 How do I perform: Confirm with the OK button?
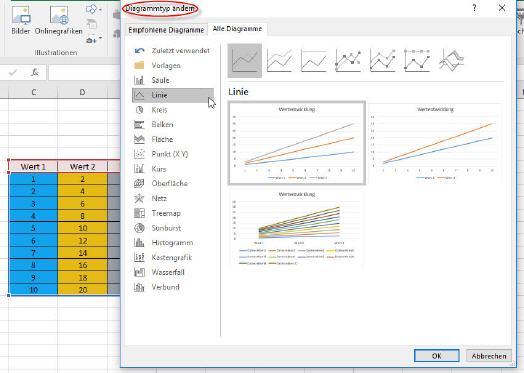[x=436, y=356]
